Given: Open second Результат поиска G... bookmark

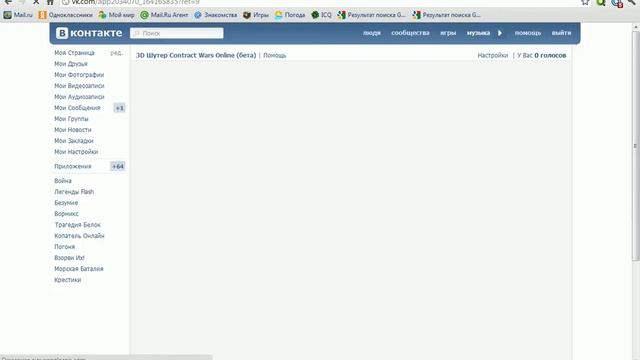Looking at the screenshot, I should pyautogui.click(x=447, y=15).
